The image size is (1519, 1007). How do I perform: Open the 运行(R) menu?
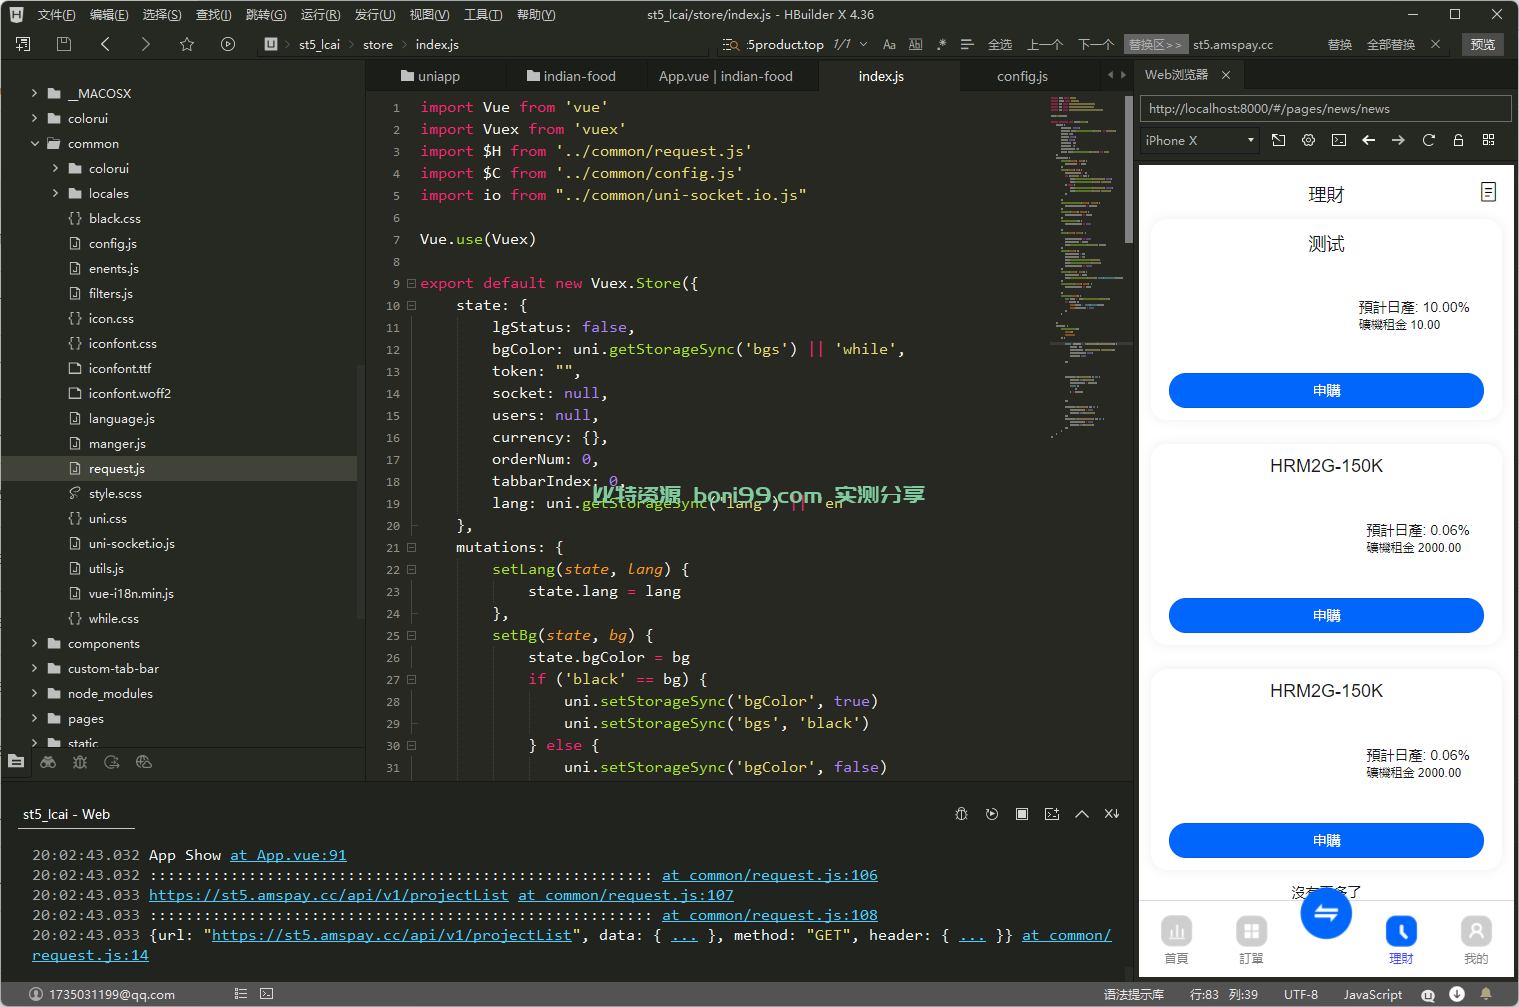[x=320, y=15]
